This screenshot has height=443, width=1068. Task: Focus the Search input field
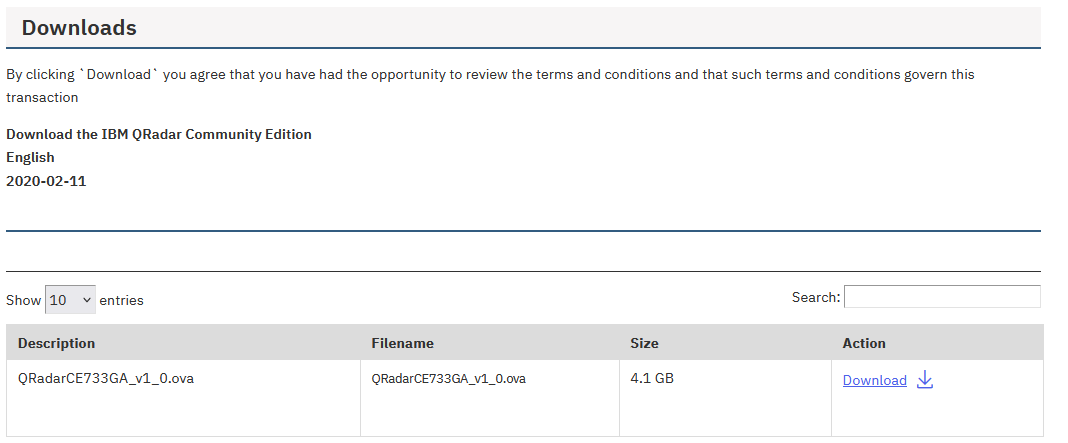942,296
